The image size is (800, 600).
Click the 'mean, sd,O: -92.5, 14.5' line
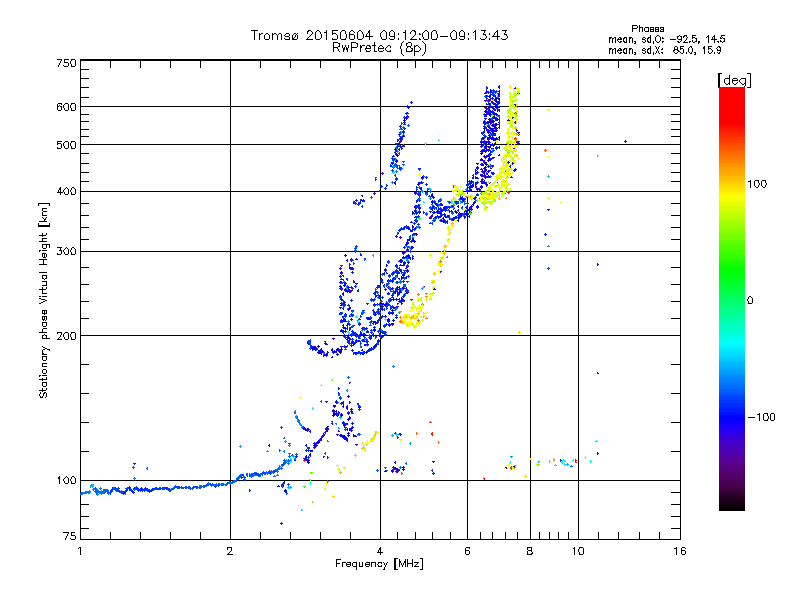667,39
